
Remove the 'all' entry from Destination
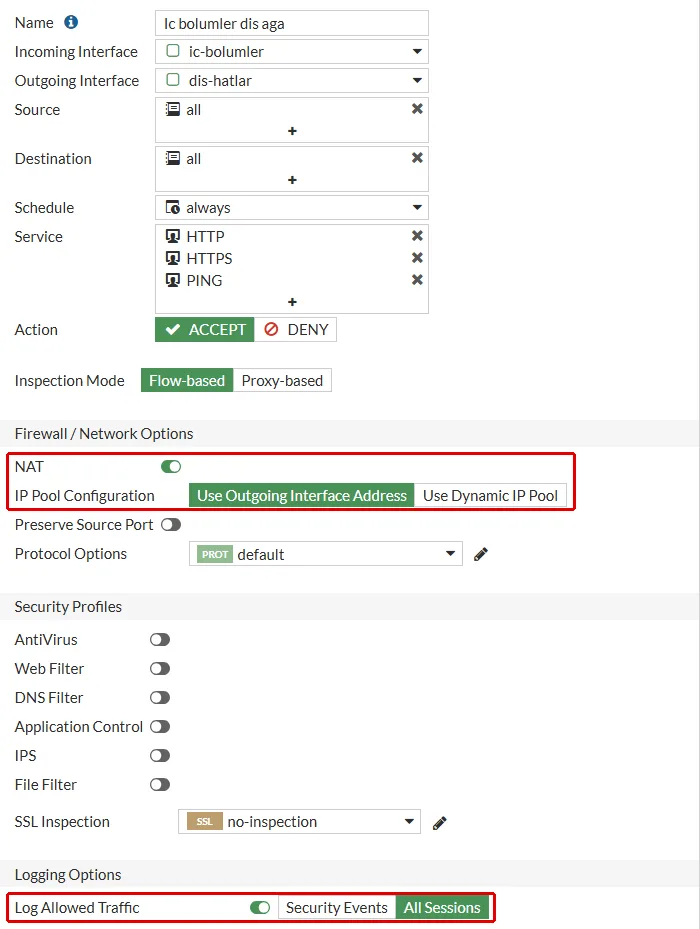point(417,158)
